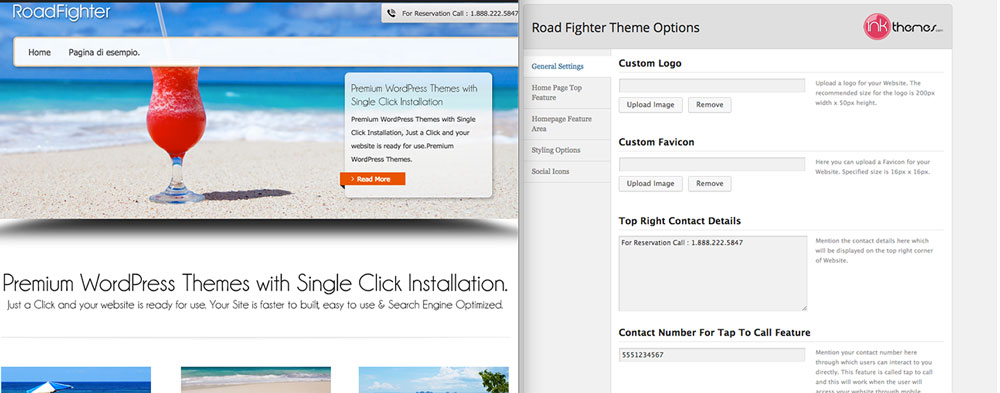This screenshot has height=393, width=1000.
Task: Click Remove under Custom Logo
Action: 710,105
